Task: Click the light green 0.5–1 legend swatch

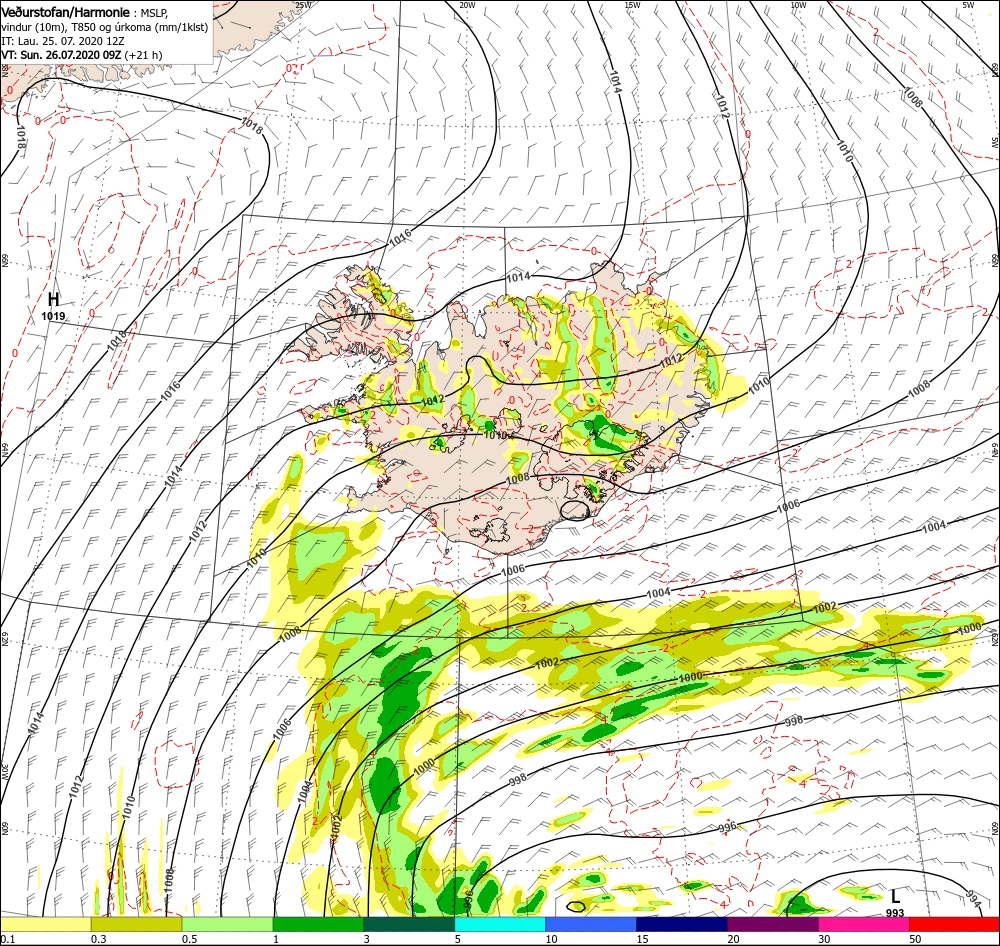Action: (227, 924)
